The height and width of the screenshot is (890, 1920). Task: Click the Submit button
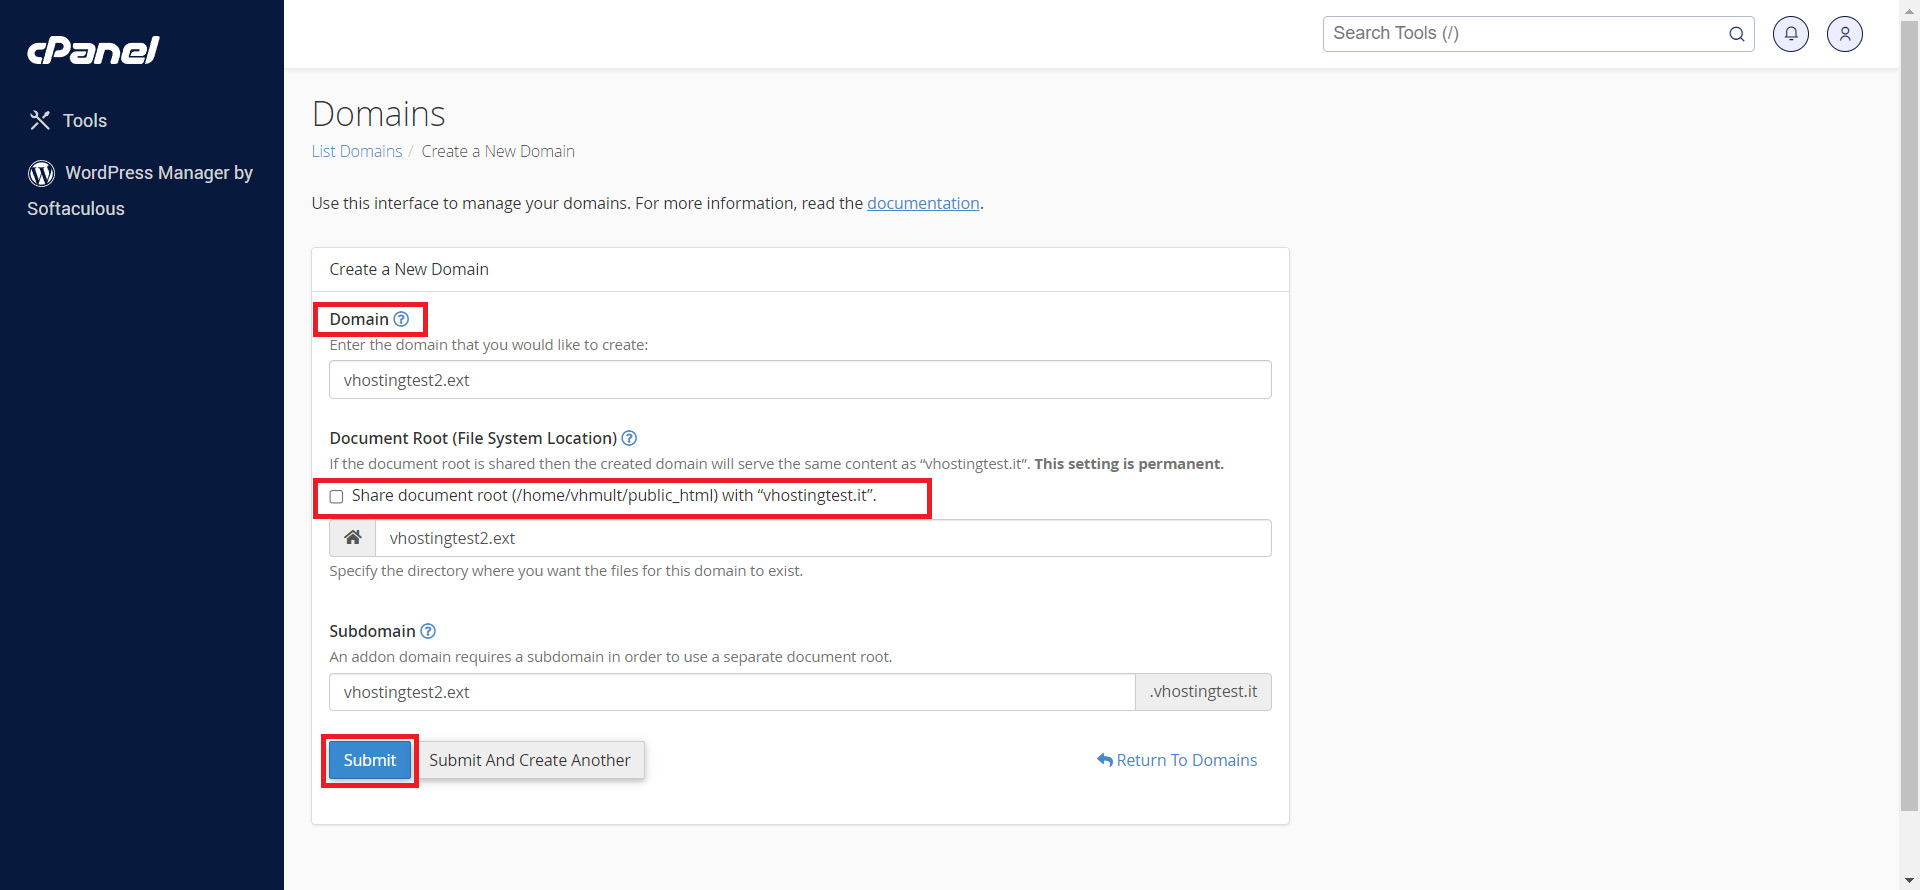pyautogui.click(x=370, y=760)
